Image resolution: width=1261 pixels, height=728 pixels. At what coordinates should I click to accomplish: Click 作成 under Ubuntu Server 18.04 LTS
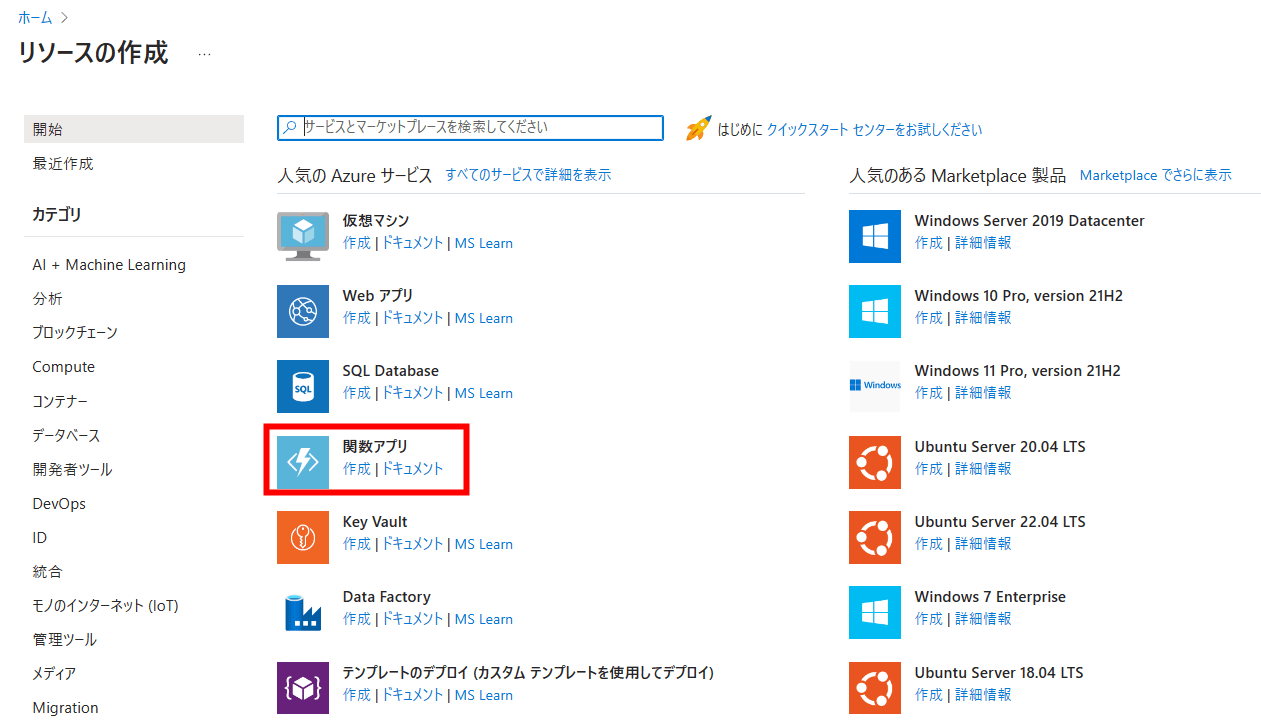coord(929,695)
